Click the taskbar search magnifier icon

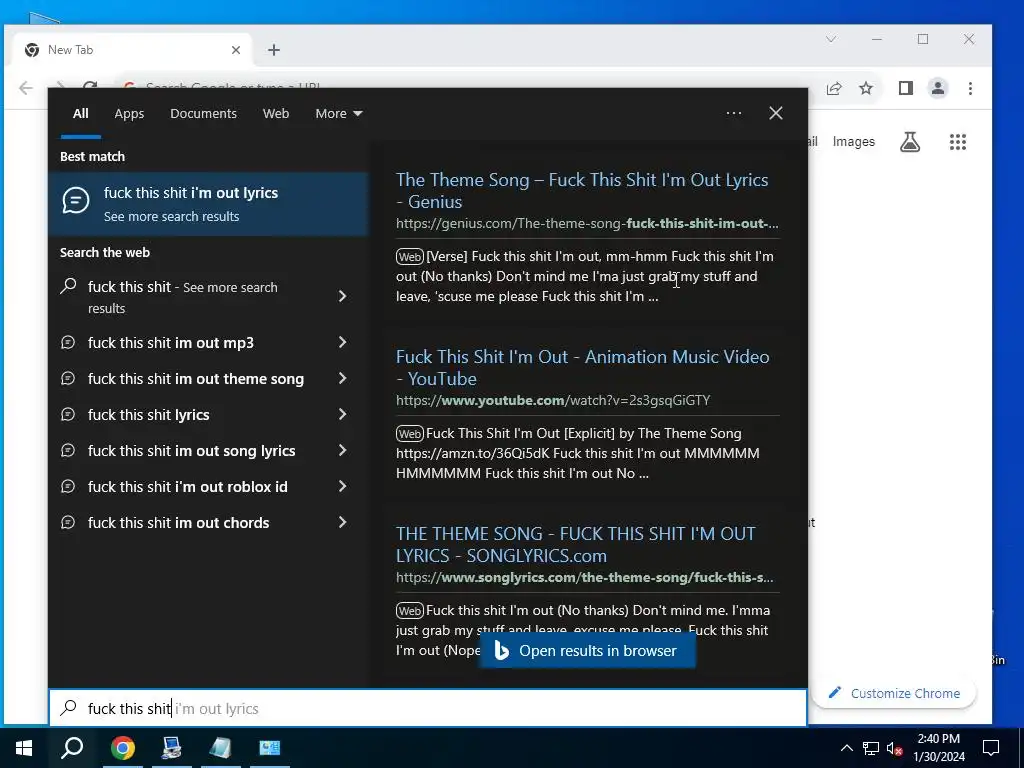click(x=72, y=748)
